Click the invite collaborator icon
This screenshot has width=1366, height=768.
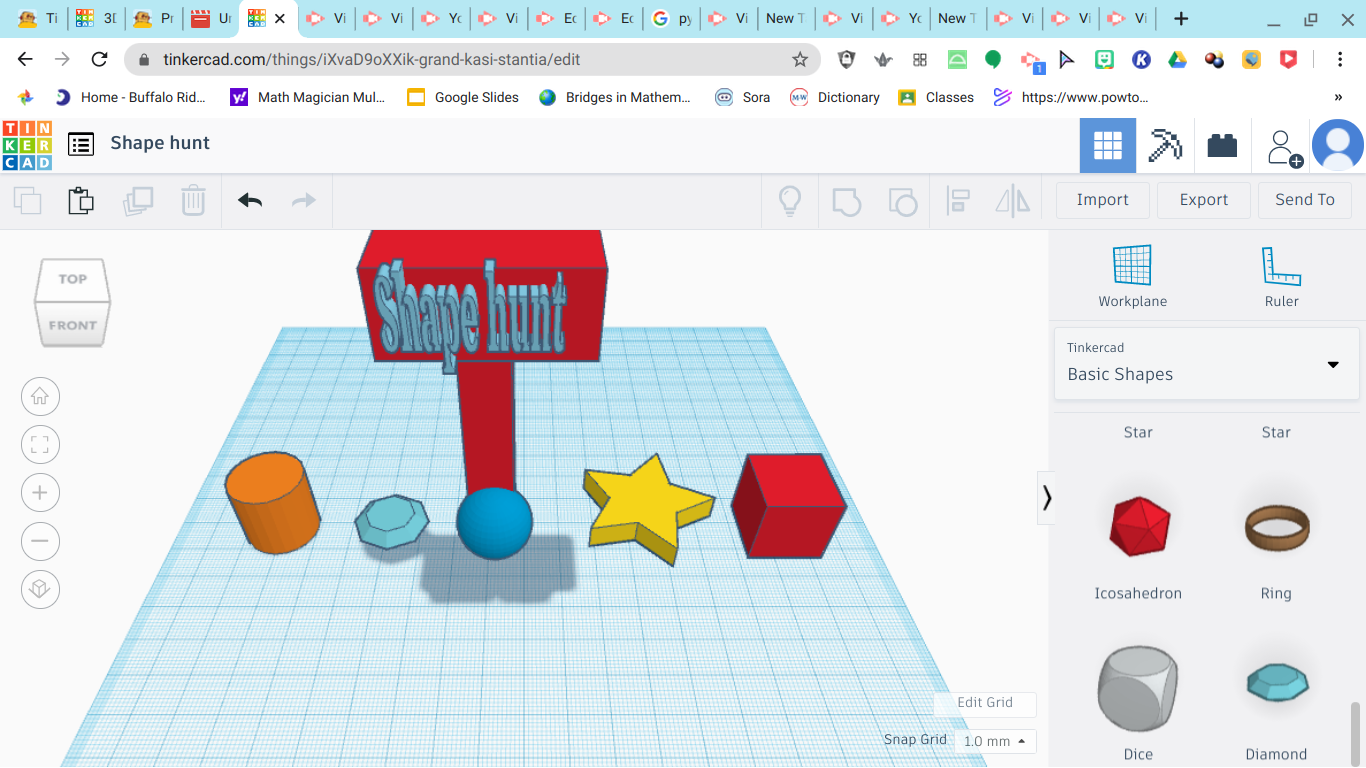coord(1284,147)
